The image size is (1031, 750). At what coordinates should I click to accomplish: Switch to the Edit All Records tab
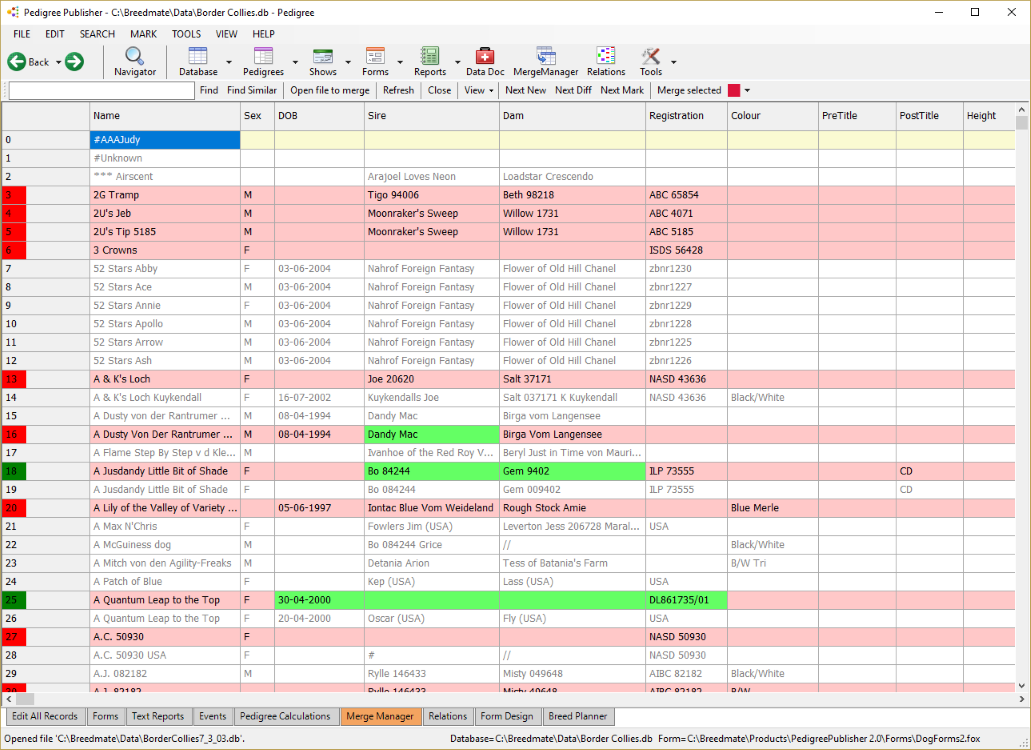(x=45, y=716)
